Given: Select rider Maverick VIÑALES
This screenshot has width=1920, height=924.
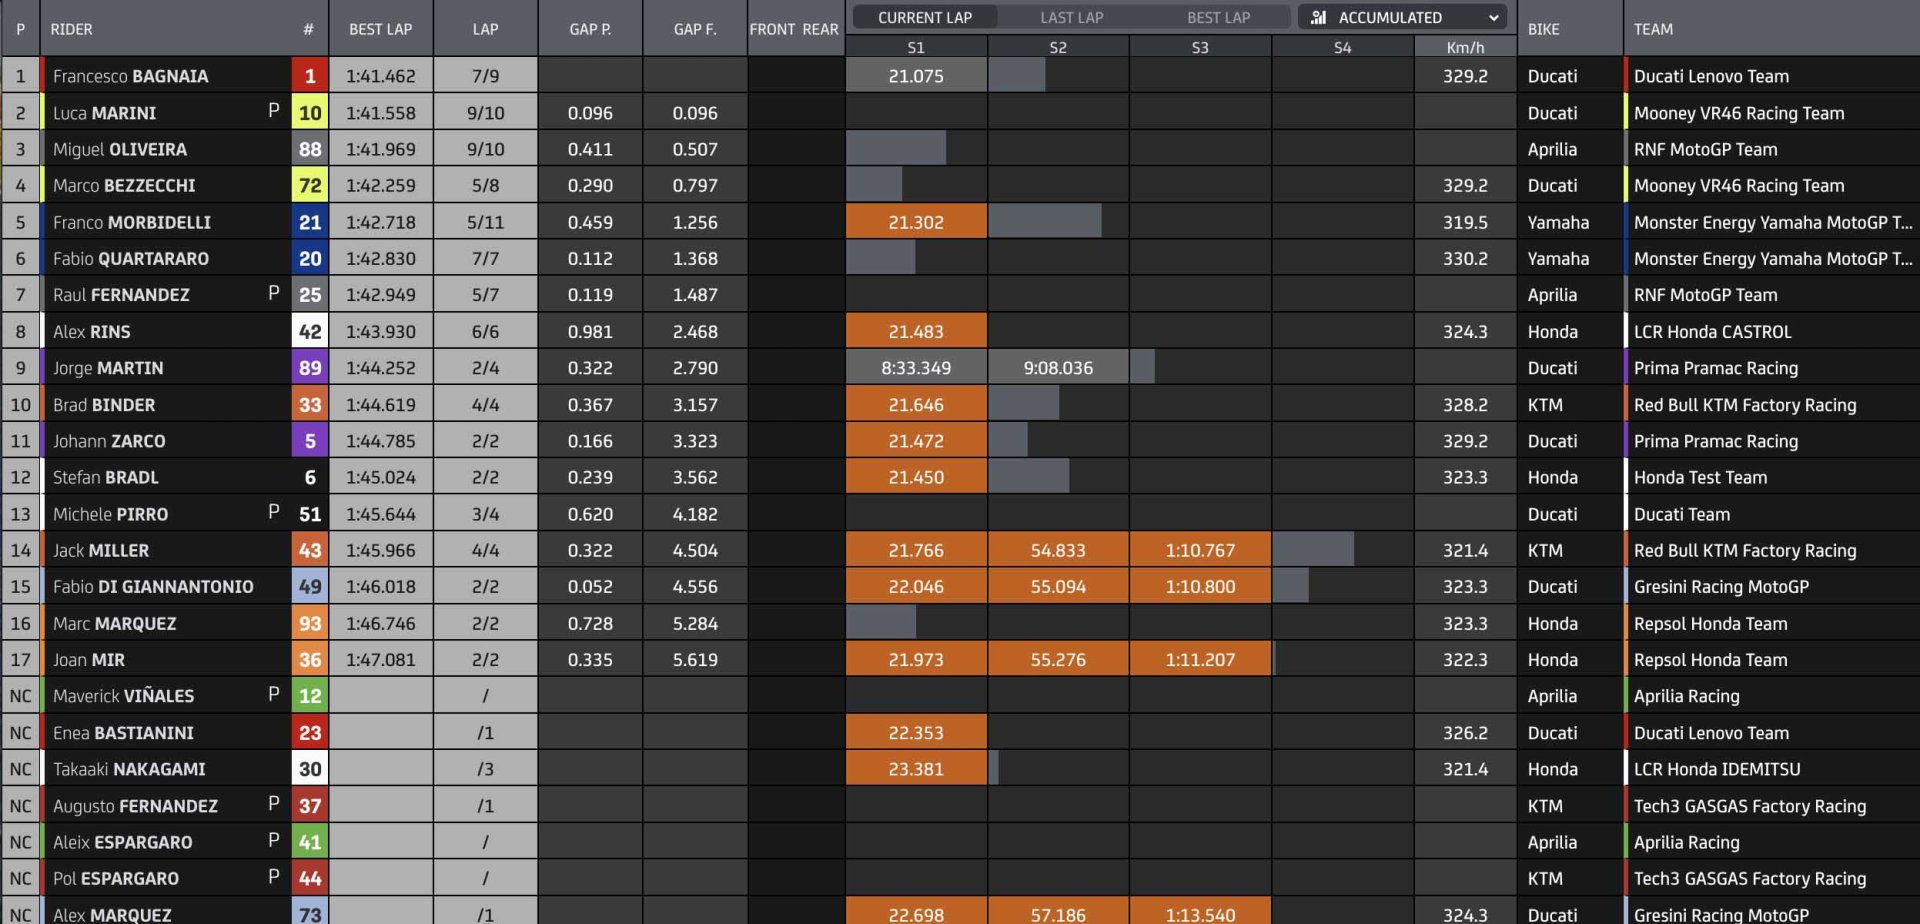Looking at the screenshot, I should tap(123, 695).
